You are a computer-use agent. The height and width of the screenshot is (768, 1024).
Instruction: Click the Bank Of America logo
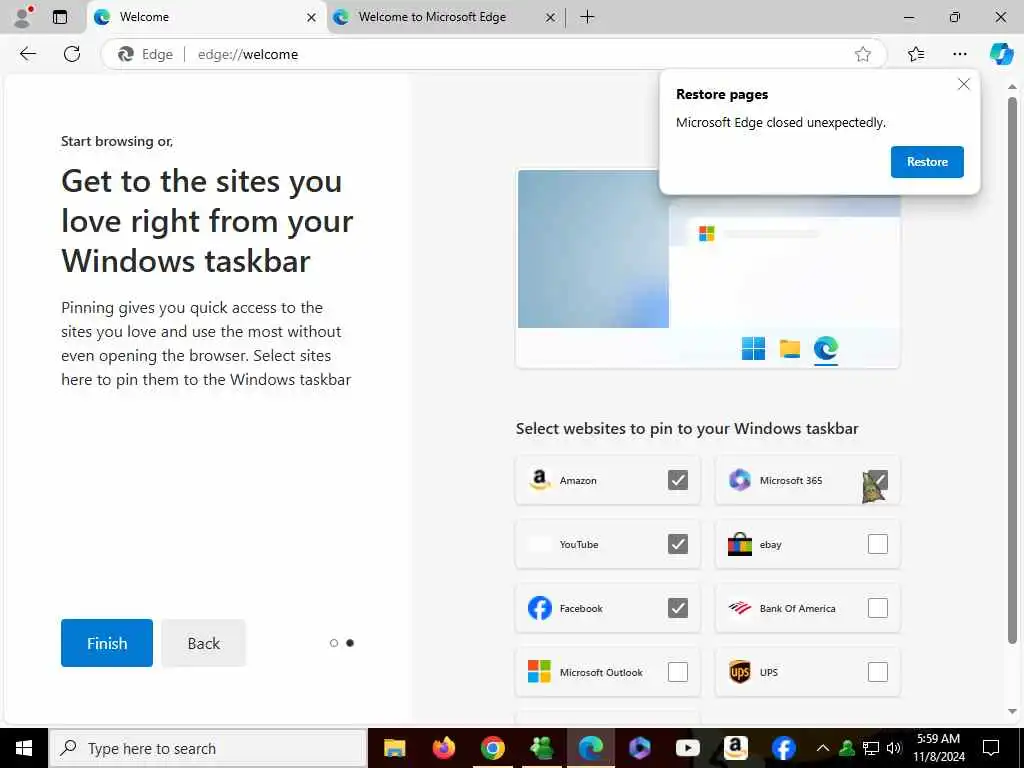739,608
